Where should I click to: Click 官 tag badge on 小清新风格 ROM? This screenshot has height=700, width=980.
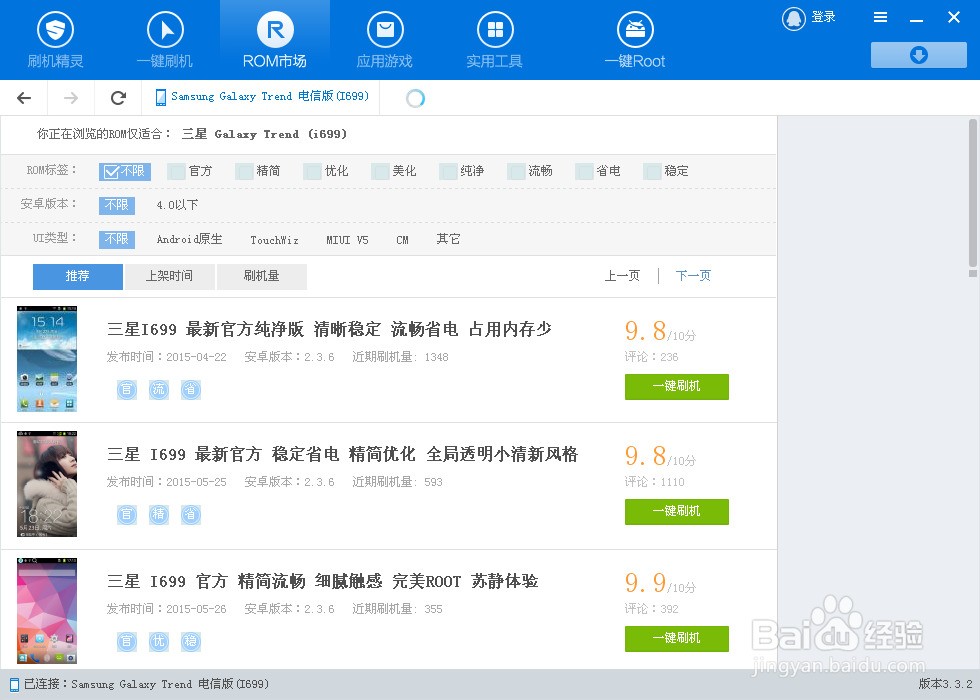[x=127, y=514]
